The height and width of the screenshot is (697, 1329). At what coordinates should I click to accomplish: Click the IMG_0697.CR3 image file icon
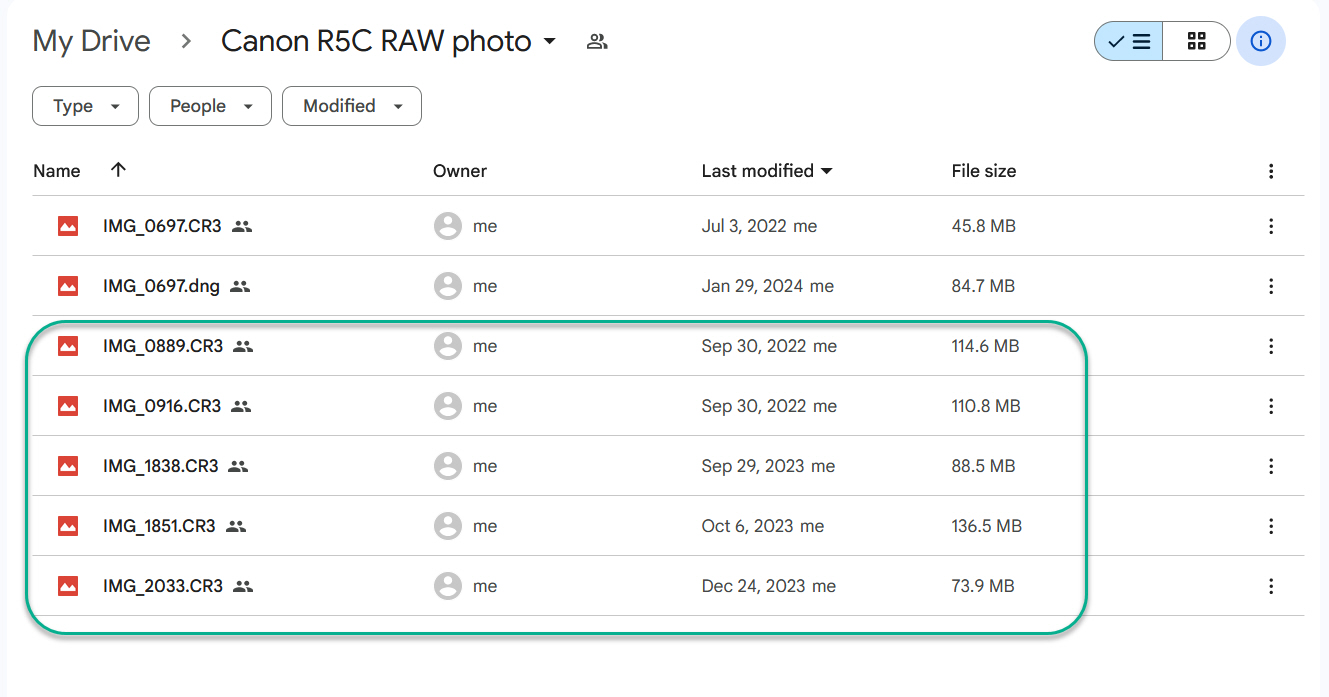68,226
